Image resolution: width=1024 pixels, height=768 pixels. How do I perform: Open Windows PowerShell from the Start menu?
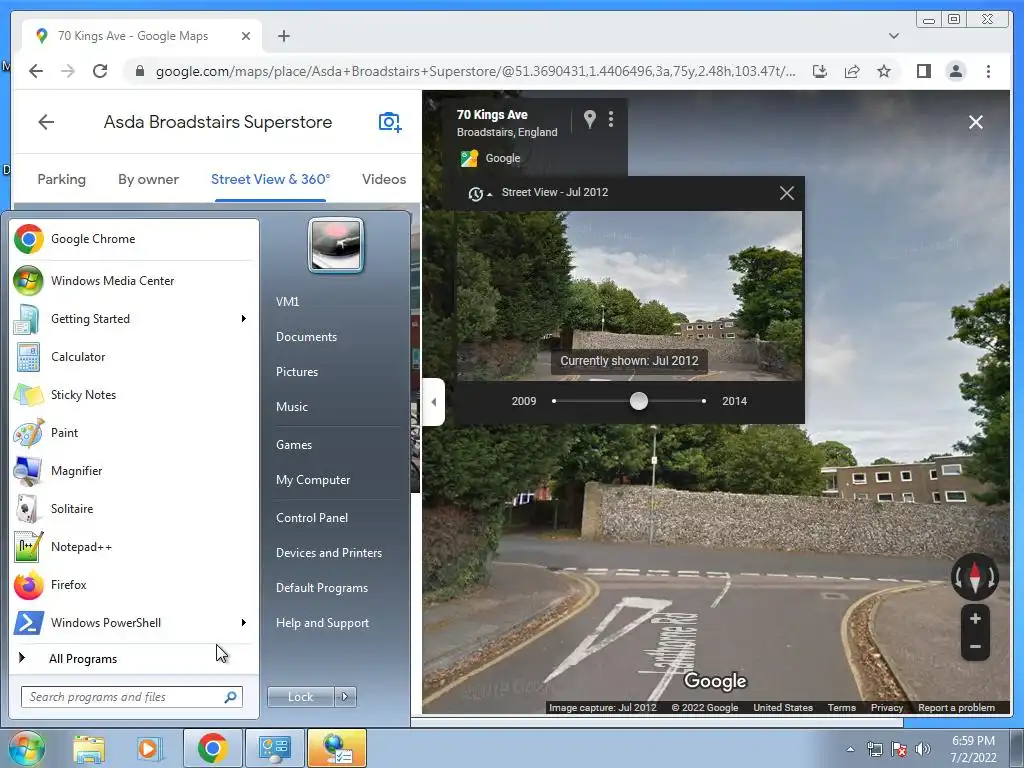click(x=134, y=622)
